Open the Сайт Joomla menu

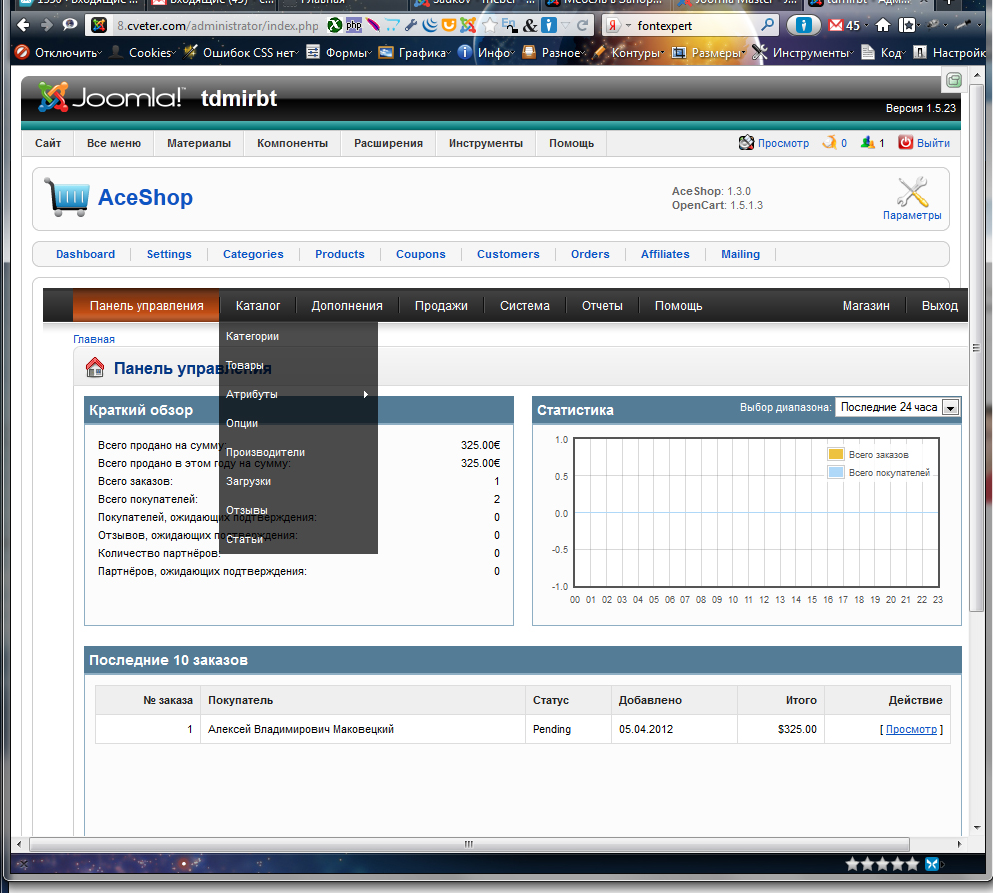[x=48, y=143]
